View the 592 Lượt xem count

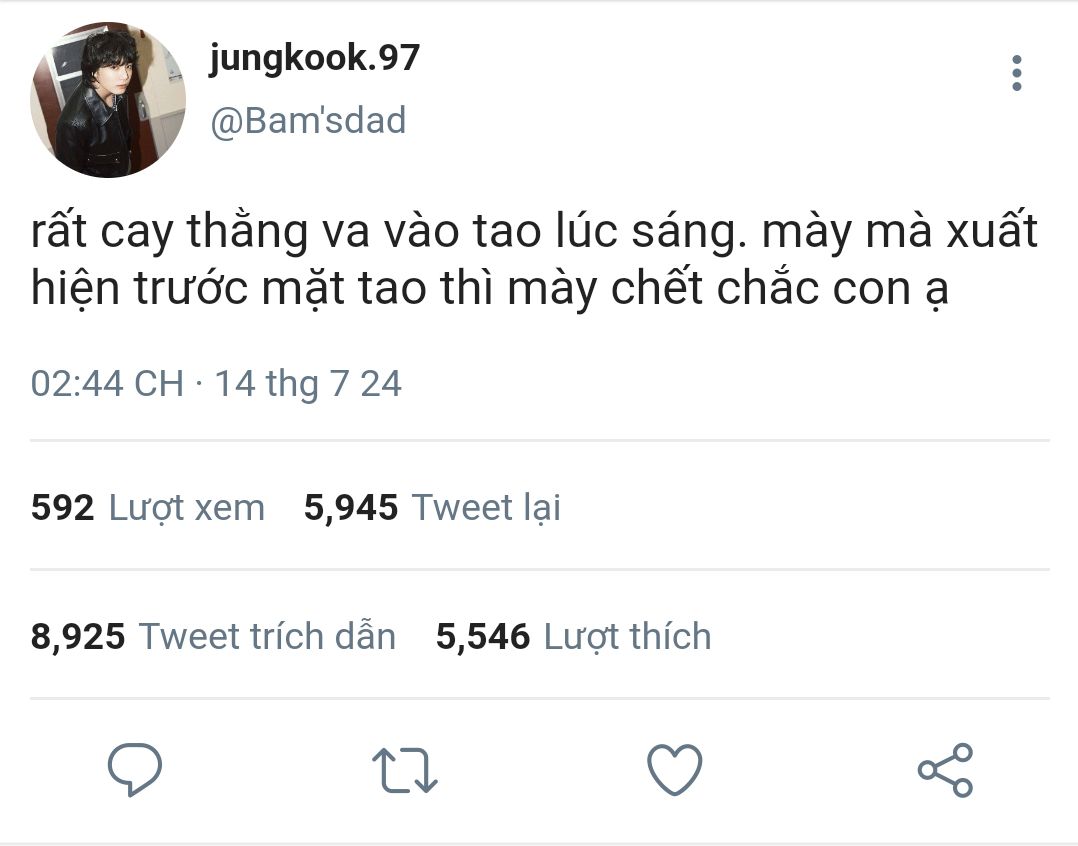[148, 508]
